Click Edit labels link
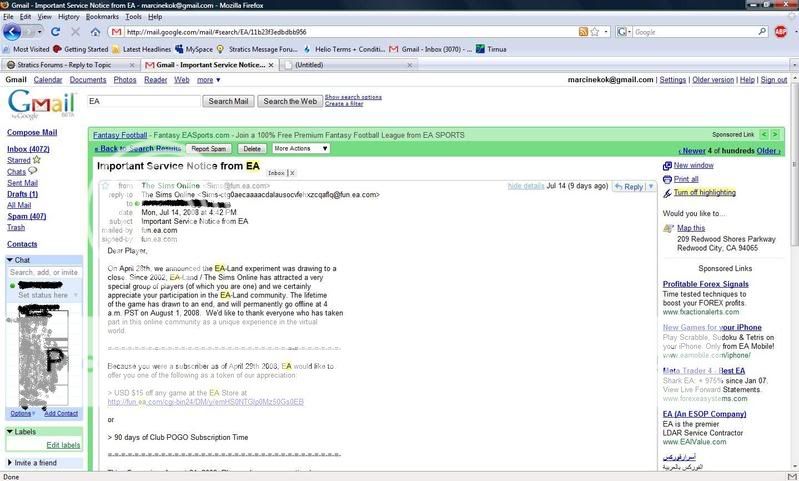The width and height of the screenshot is (799, 481). (63, 445)
